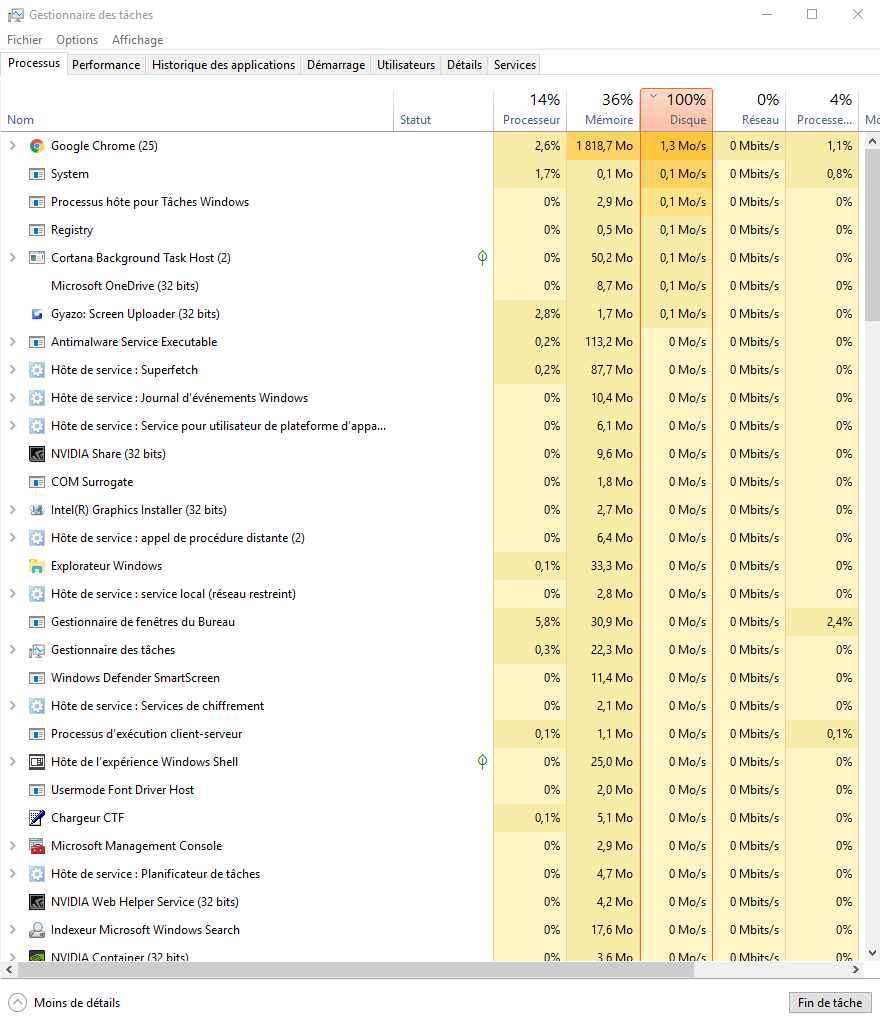Switch to the Performance tab

pos(106,65)
